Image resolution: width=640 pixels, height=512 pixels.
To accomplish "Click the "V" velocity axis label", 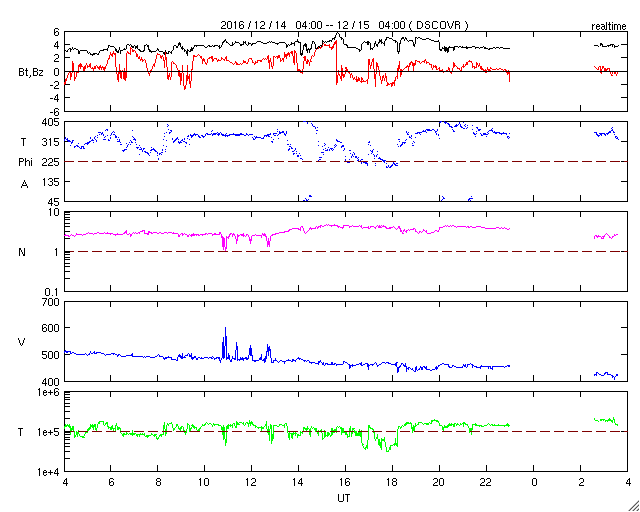I will point(22,342).
